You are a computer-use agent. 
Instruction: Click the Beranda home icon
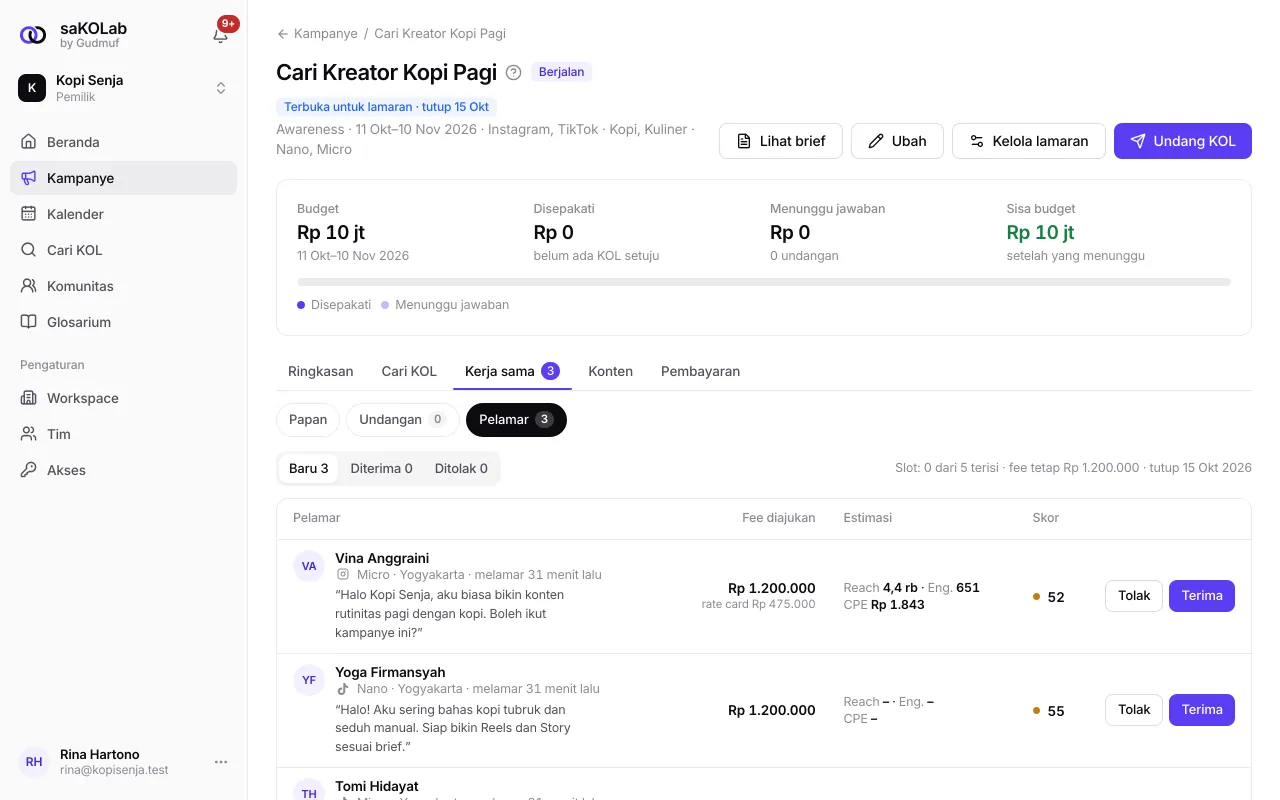pos(29,142)
